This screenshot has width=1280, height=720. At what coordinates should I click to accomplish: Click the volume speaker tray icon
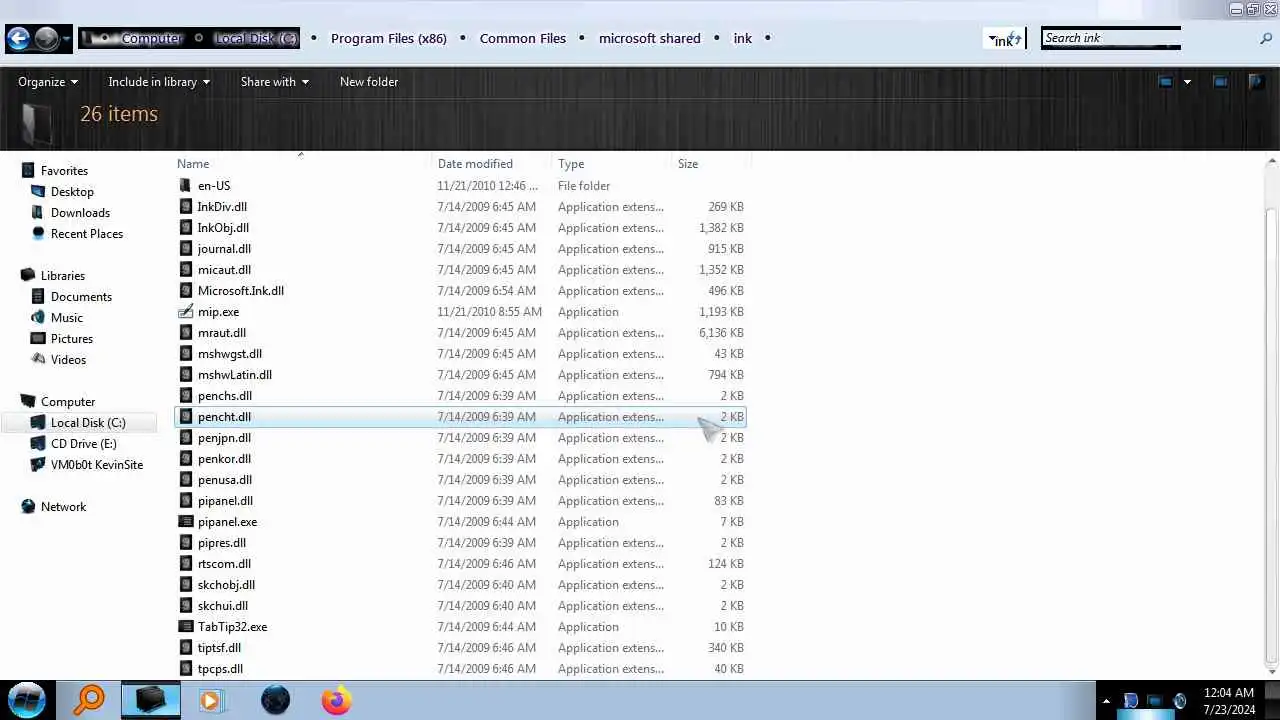click(x=1180, y=701)
